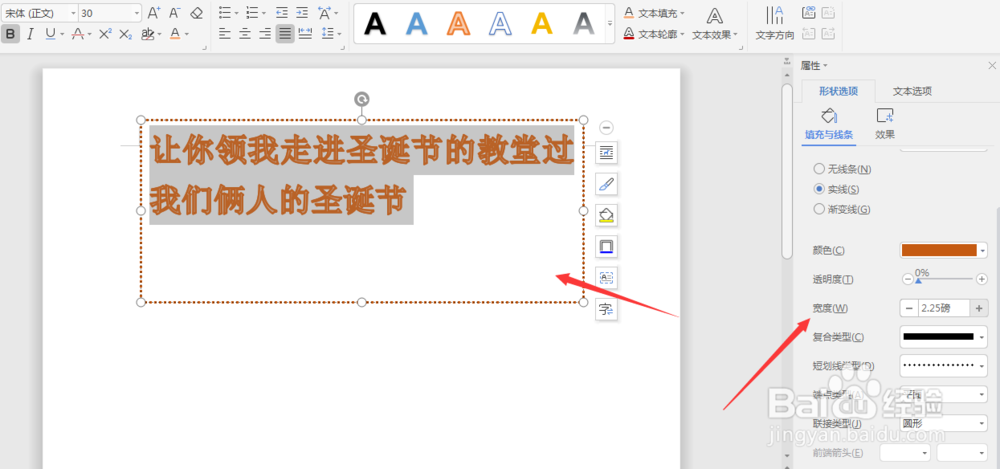The height and width of the screenshot is (469, 1000).
Task: Choose the gray gradient text style
Action: (x=583, y=24)
